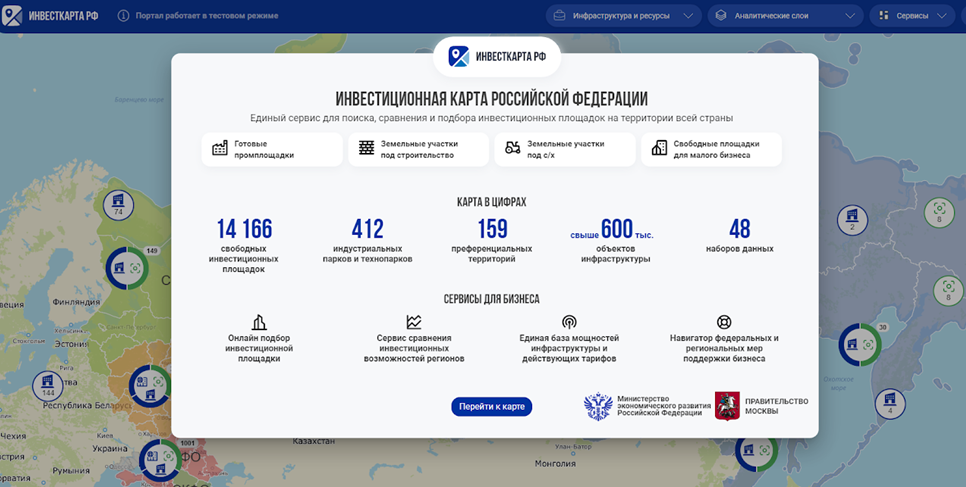Viewport: 966px width, 487px height.
Task: Click the map cluster marker labeled 74
Action: point(118,205)
